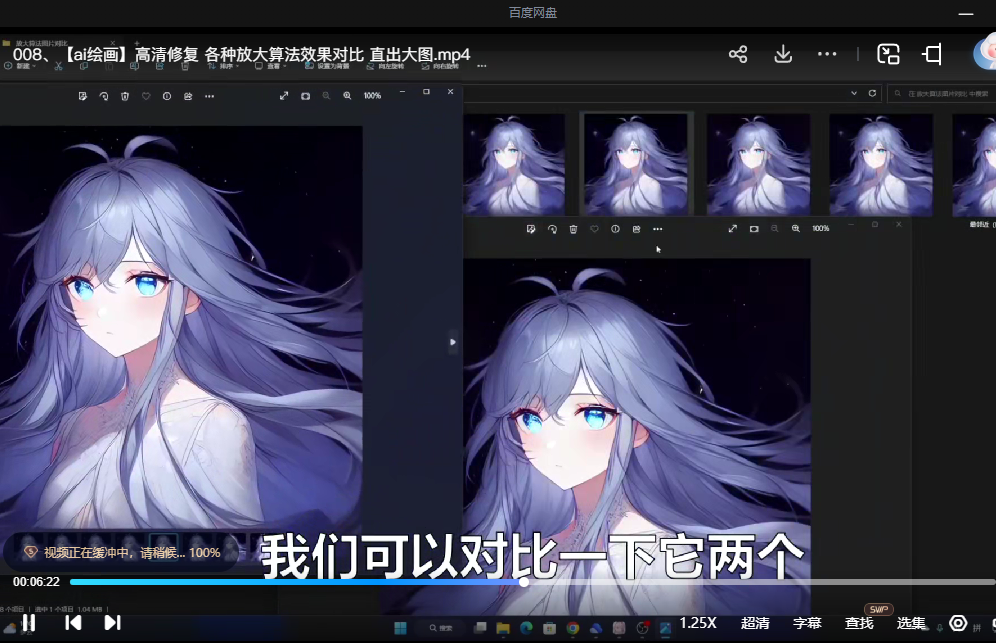Select the fourth image thumbnail in explorer

click(881, 164)
